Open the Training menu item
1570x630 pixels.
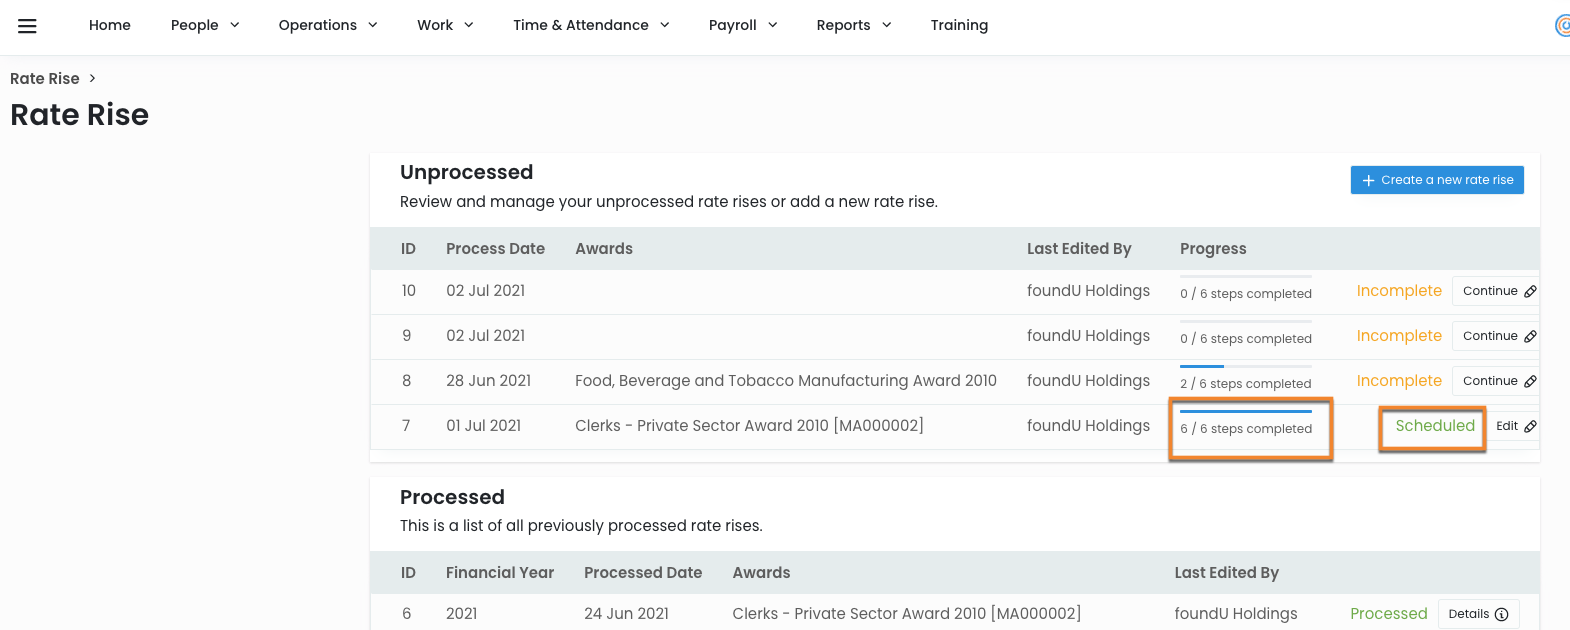(x=959, y=25)
